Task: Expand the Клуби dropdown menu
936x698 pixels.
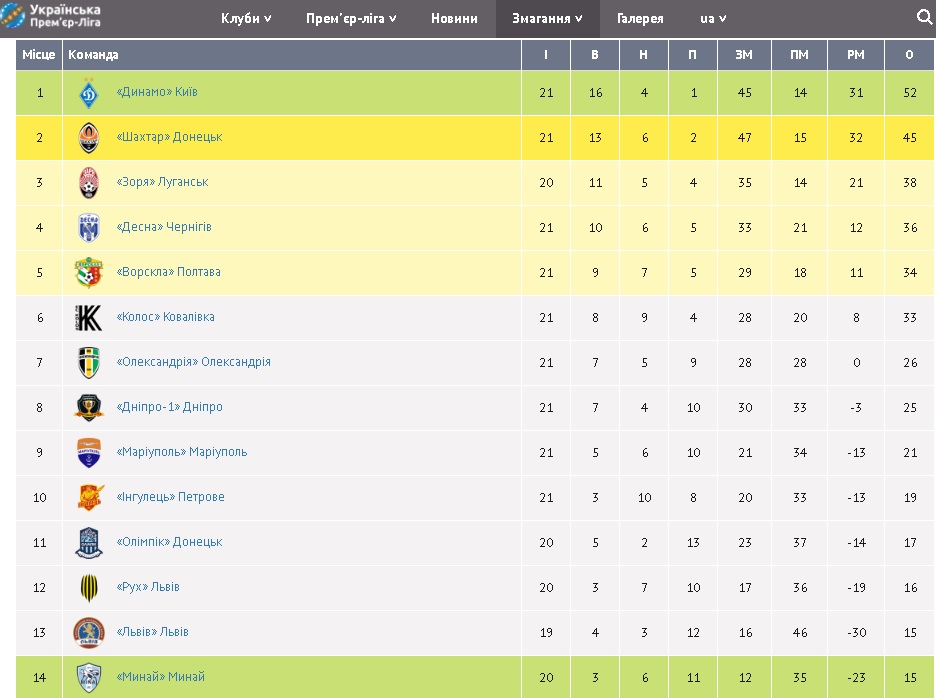Action: tap(246, 19)
